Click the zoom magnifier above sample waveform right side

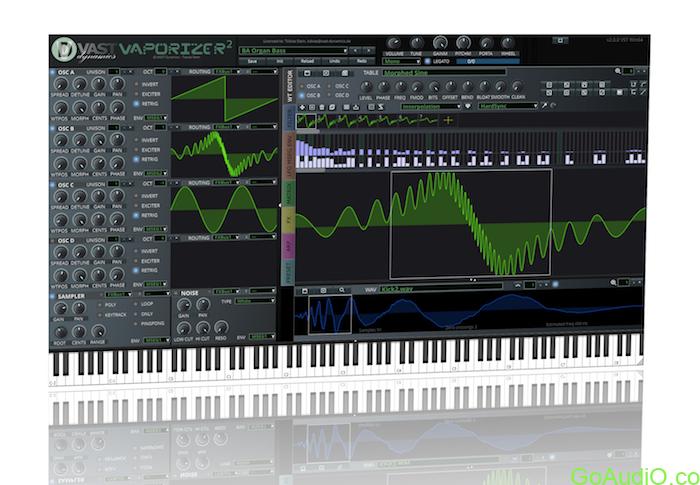613,283
